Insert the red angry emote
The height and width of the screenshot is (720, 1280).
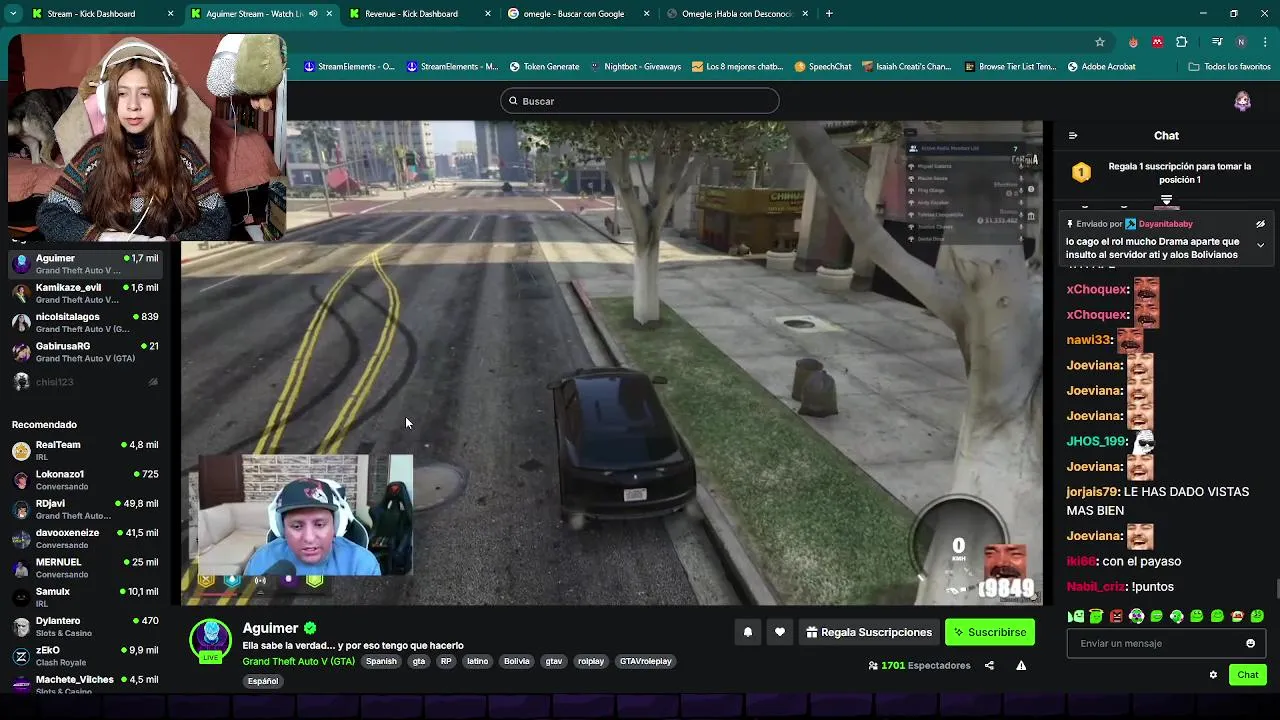[1116, 616]
